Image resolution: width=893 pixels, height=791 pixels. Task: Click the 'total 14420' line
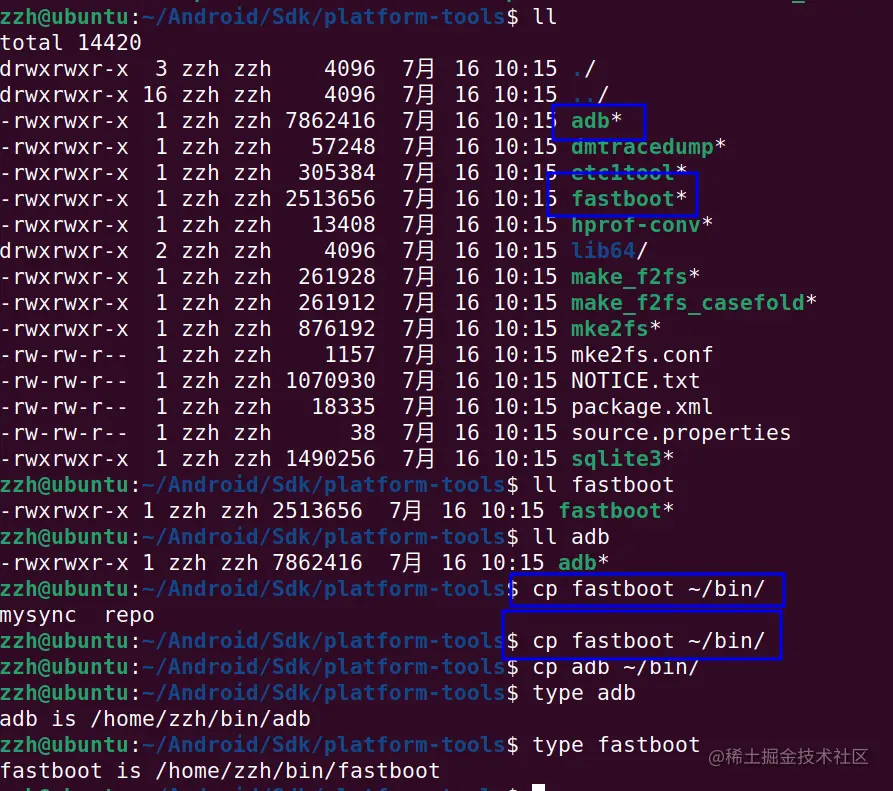coord(71,43)
